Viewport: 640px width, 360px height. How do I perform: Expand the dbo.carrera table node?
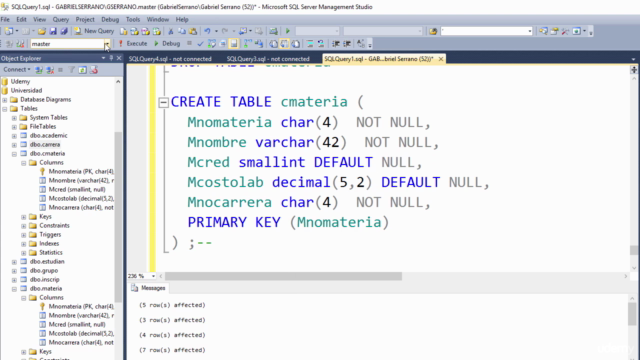tap(14, 145)
